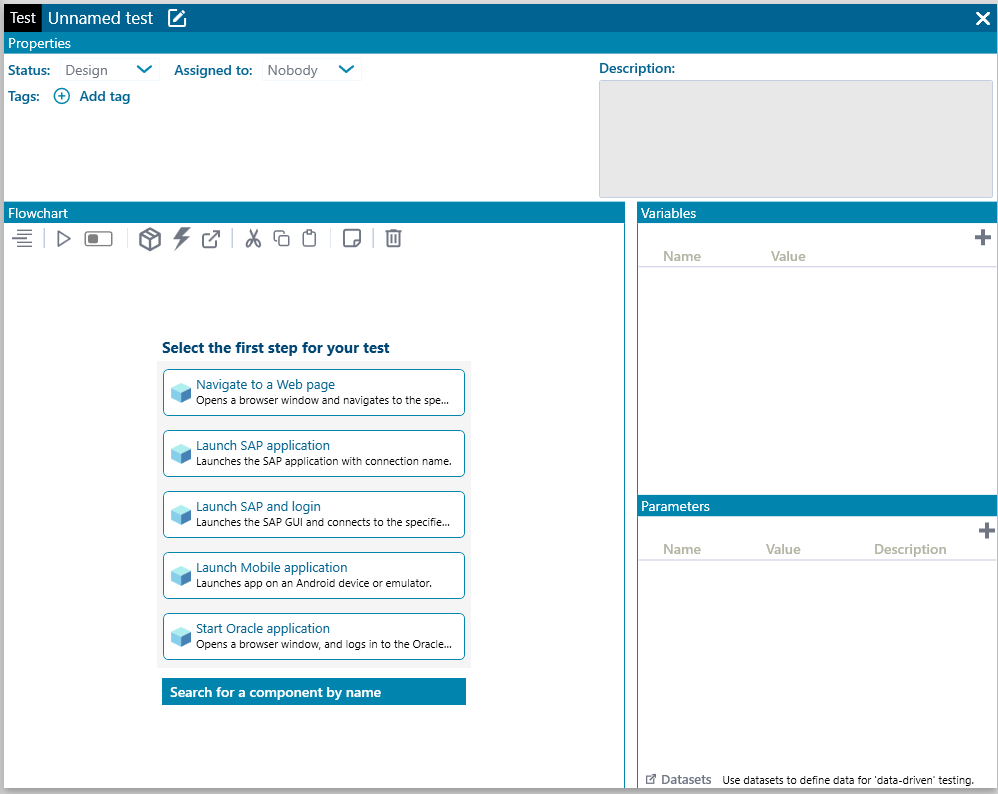This screenshot has width=998, height=794.
Task: Click the Variables Name column header
Action: (x=682, y=256)
